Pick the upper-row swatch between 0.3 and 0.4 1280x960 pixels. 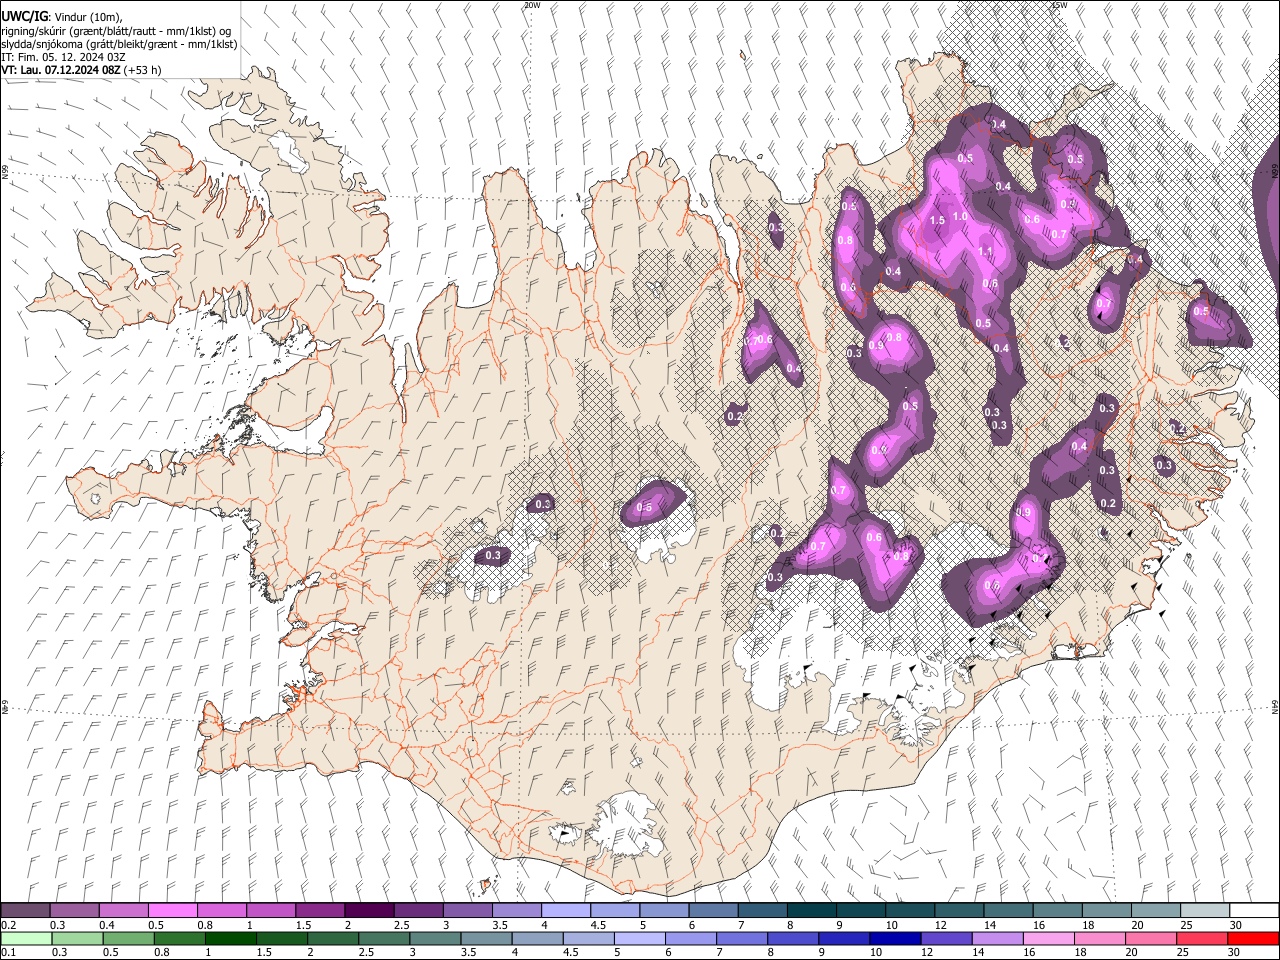click(x=74, y=910)
